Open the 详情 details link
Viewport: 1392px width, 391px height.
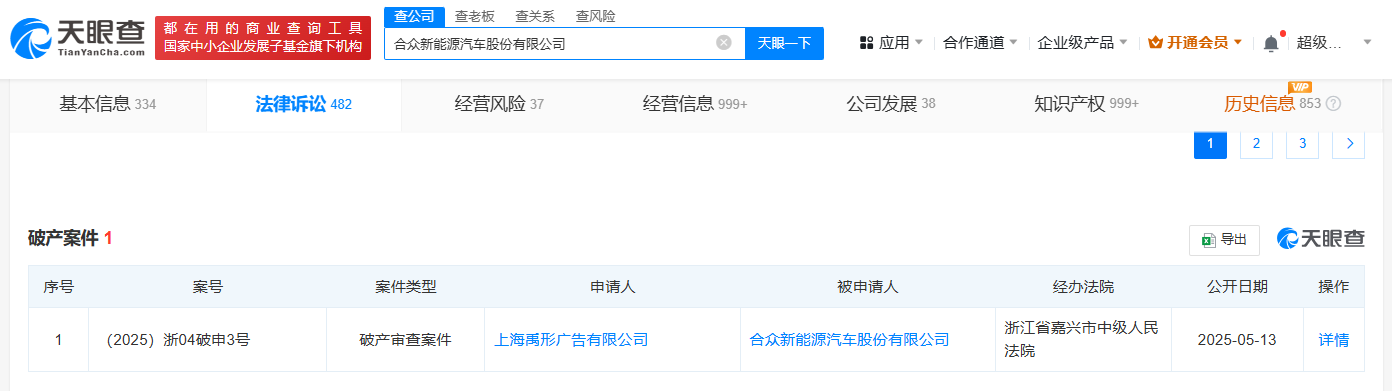tap(1334, 340)
